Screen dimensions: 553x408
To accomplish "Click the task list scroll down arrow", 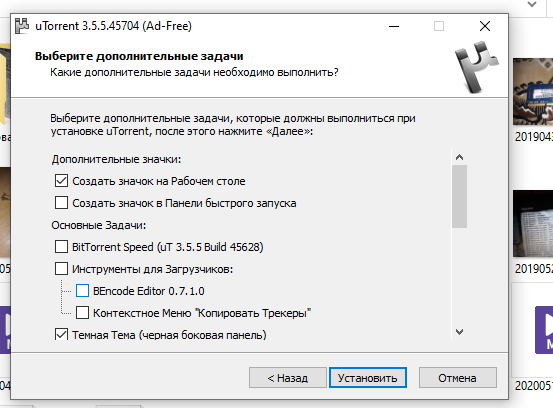I will [x=459, y=331].
